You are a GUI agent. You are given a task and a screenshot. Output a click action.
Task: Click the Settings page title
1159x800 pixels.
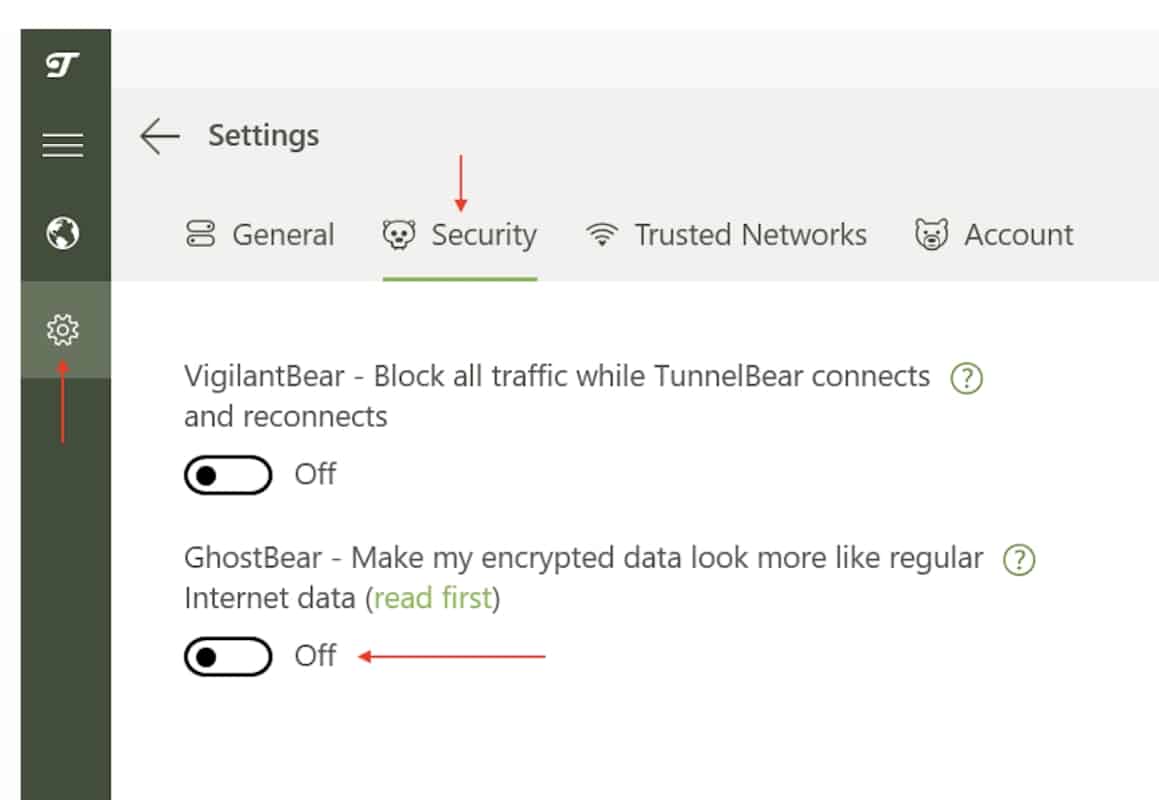pos(264,136)
